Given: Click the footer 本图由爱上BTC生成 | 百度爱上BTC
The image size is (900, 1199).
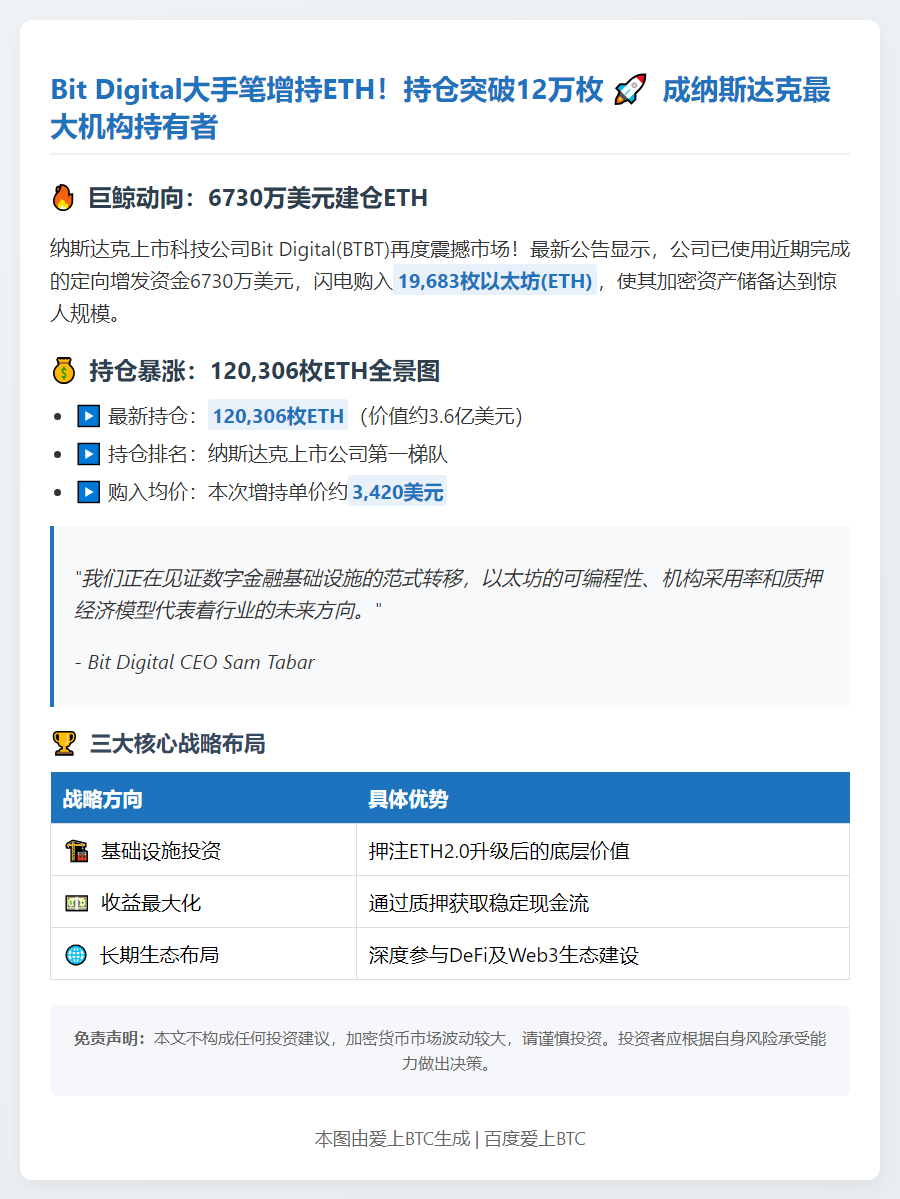Looking at the screenshot, I should 450,1139.
